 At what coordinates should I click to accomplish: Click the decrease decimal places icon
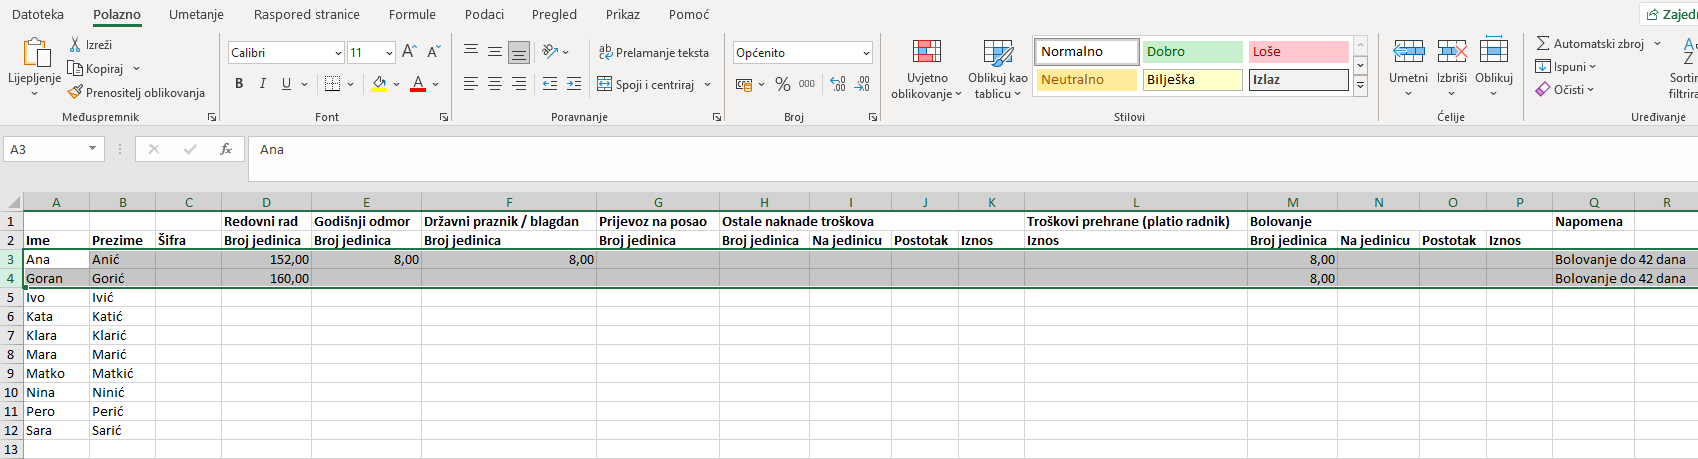[x=862, y=84]
